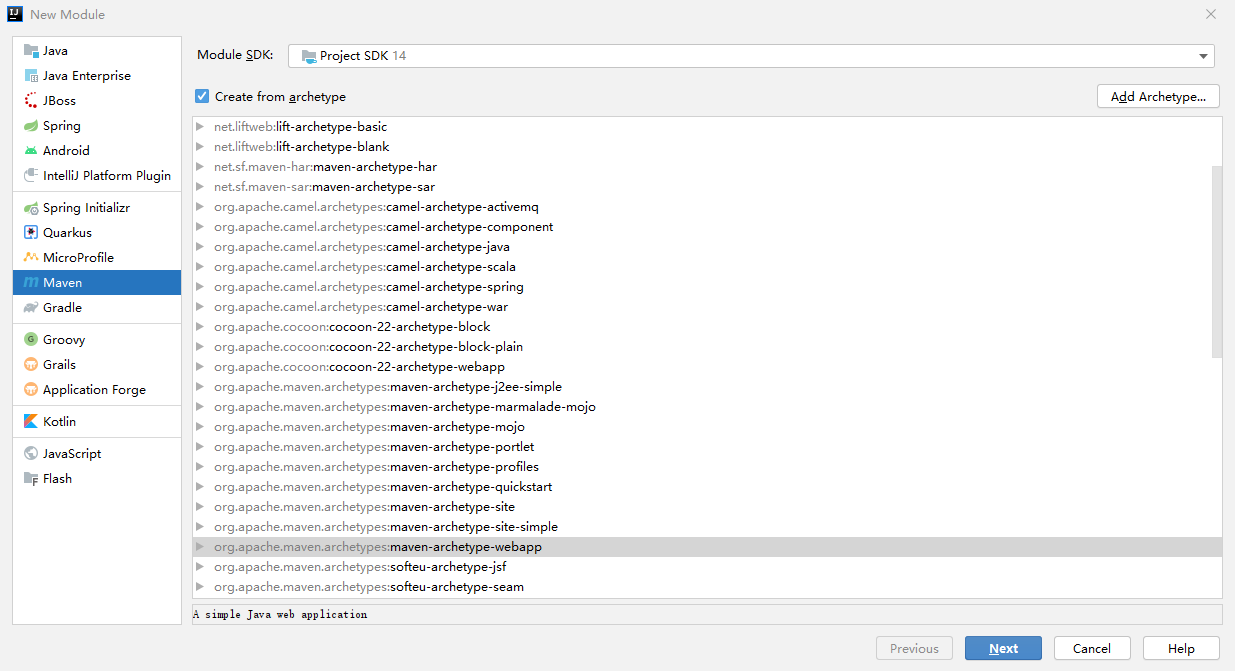This screenshot has height=671, width=1235.
Task: Expand the maven-archetype-quickstart node arrow
Action: coord(200,487)
